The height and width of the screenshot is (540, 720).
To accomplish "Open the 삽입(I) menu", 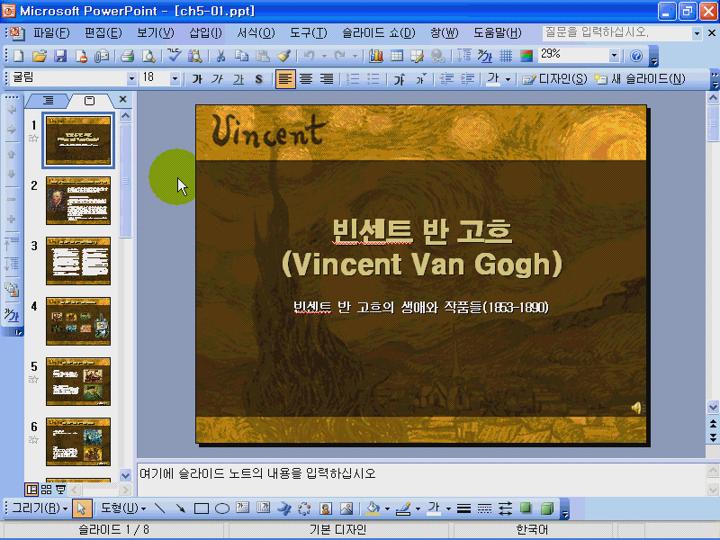I will coord(206,33).
